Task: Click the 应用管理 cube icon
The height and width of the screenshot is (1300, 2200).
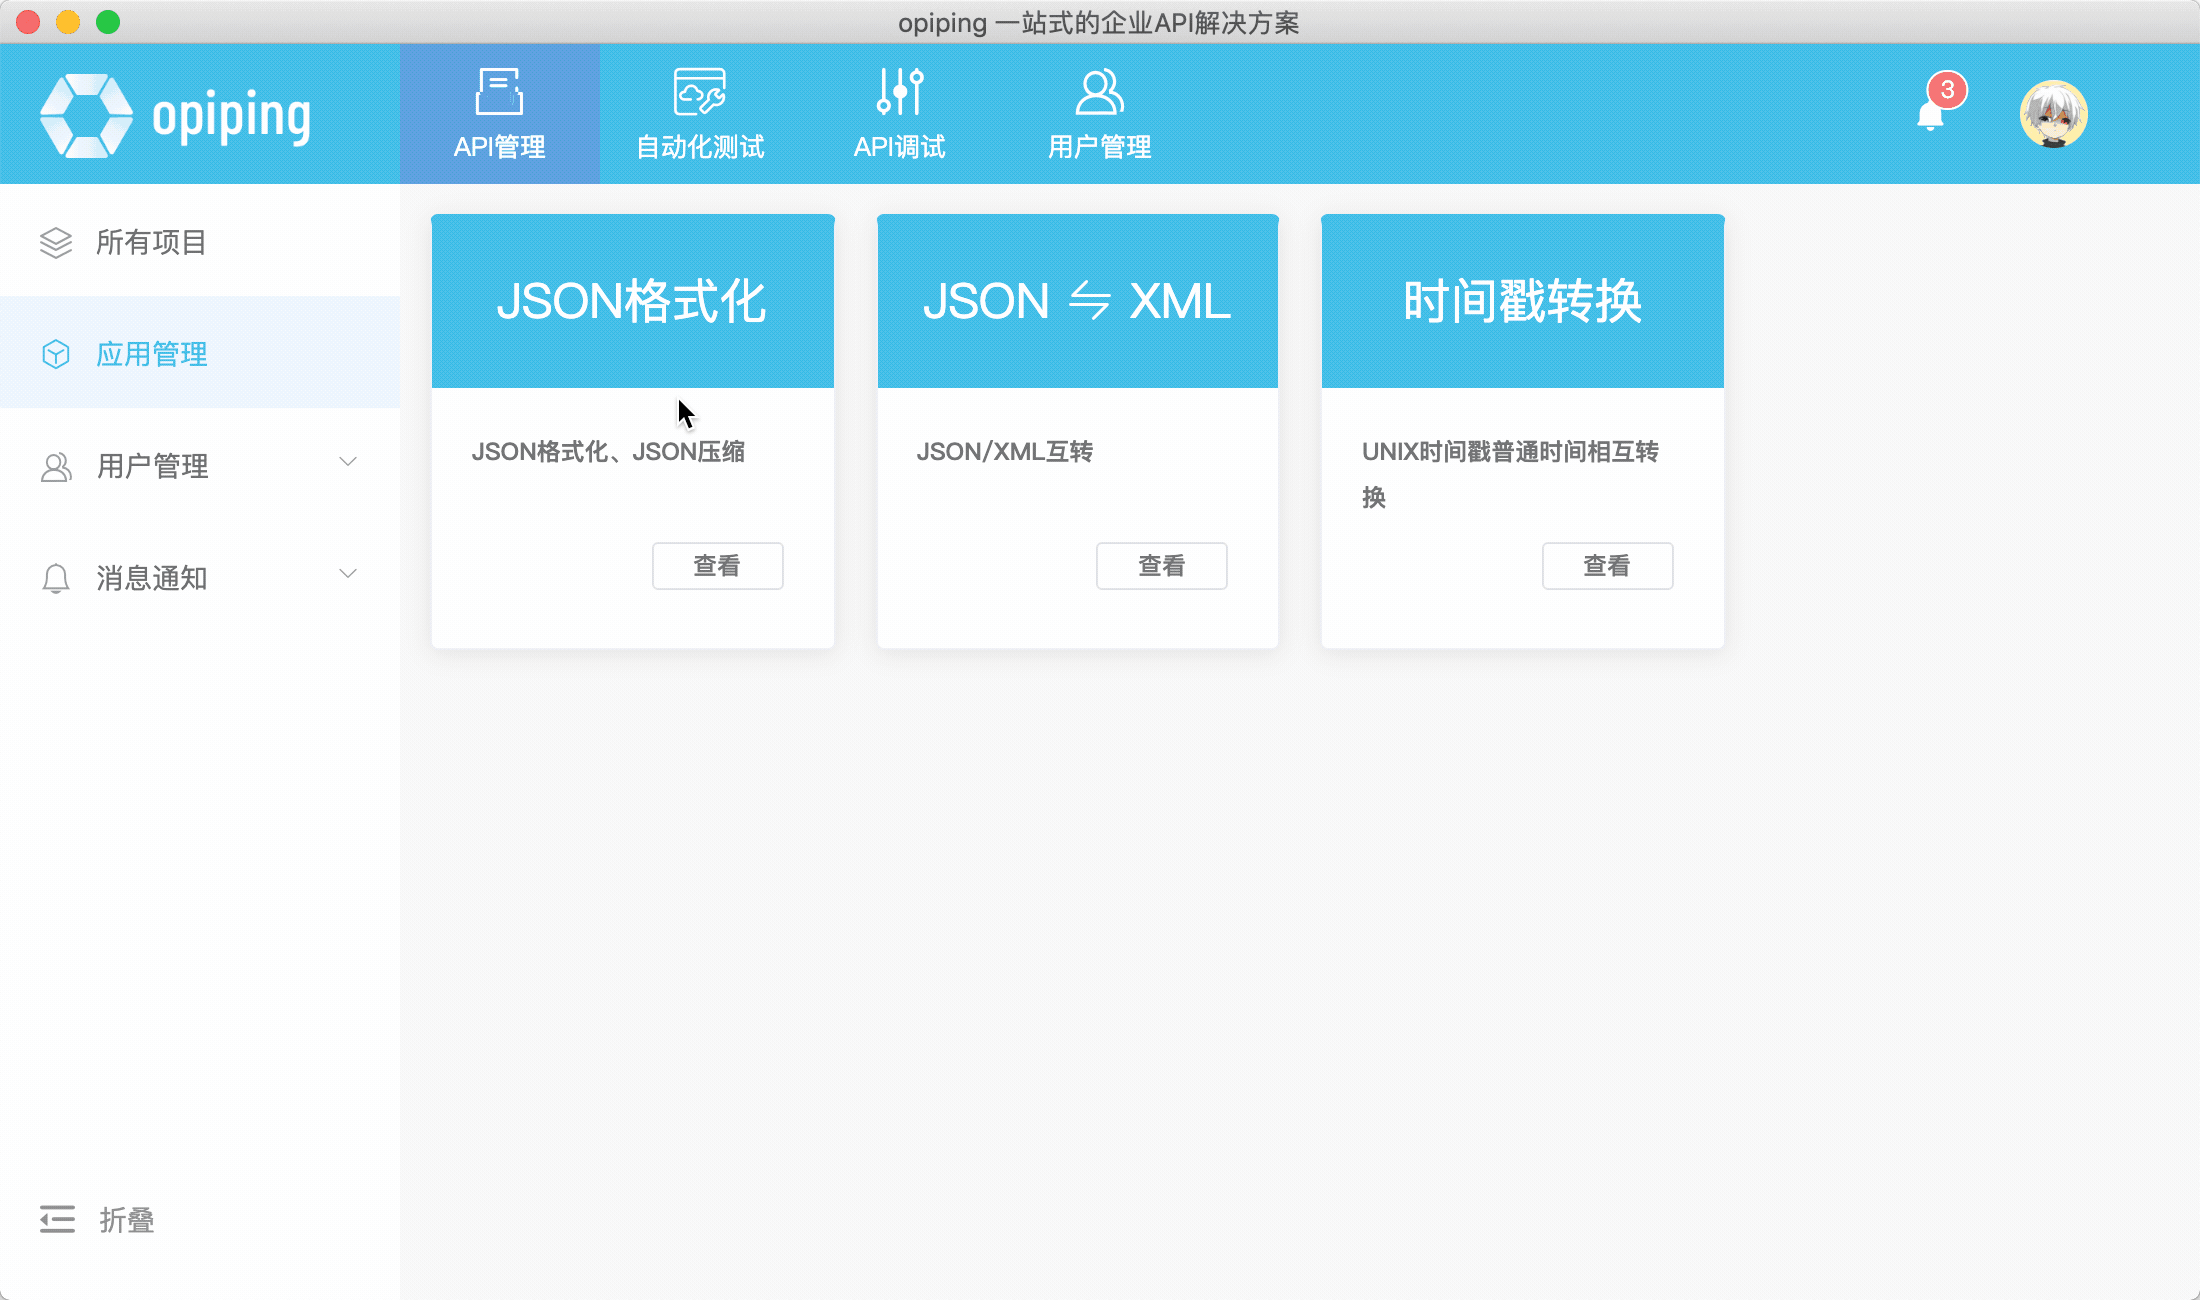Action: [56, 354]
